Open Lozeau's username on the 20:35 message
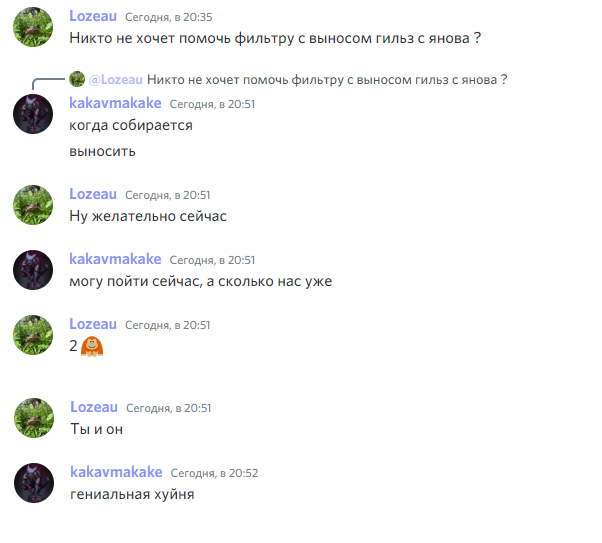602x543 pixels. (x=93, y=16)
